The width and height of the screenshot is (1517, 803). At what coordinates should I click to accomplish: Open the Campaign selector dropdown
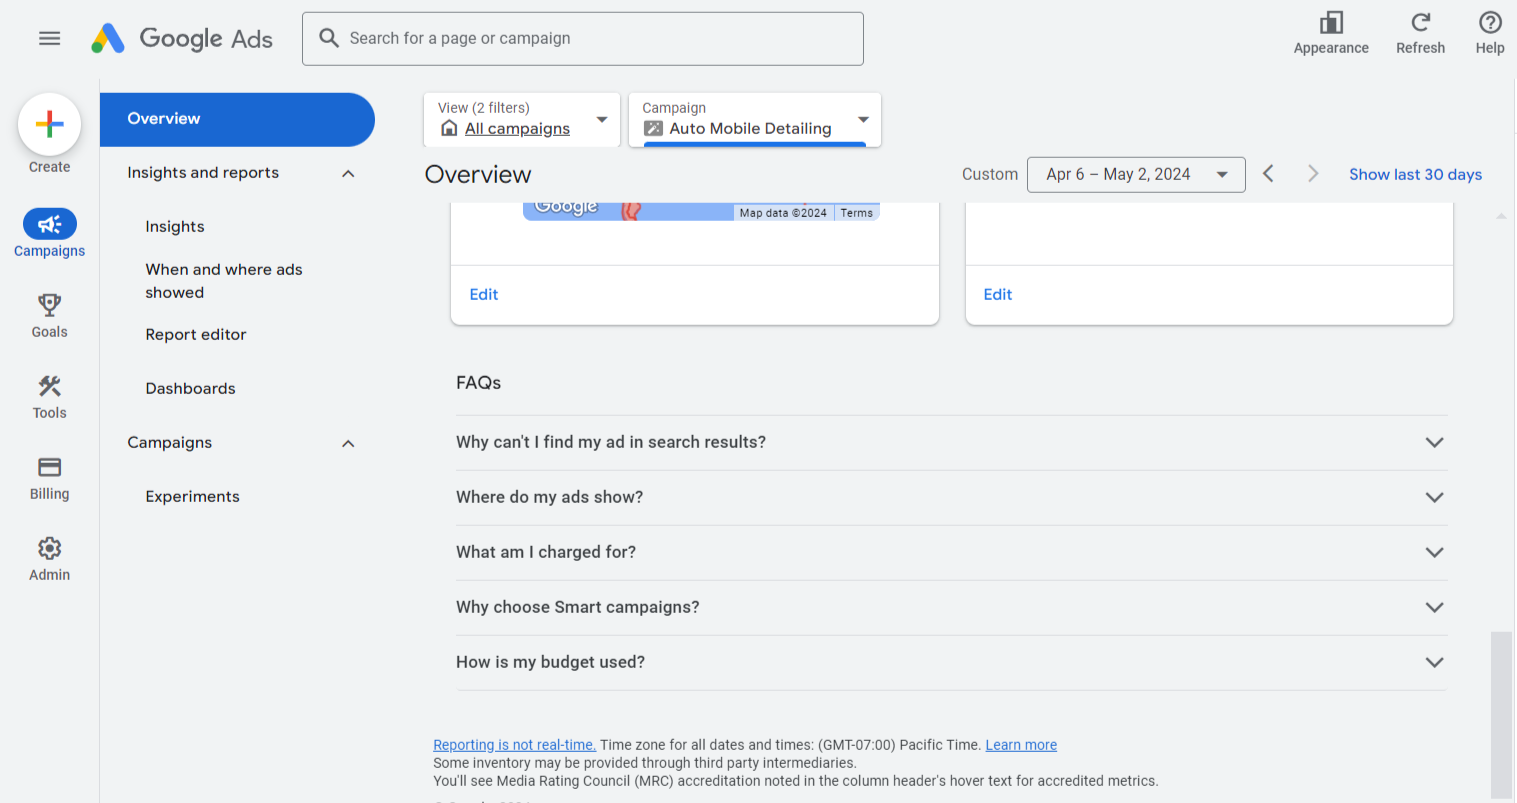pyautogui.click(x=755, y=120)
